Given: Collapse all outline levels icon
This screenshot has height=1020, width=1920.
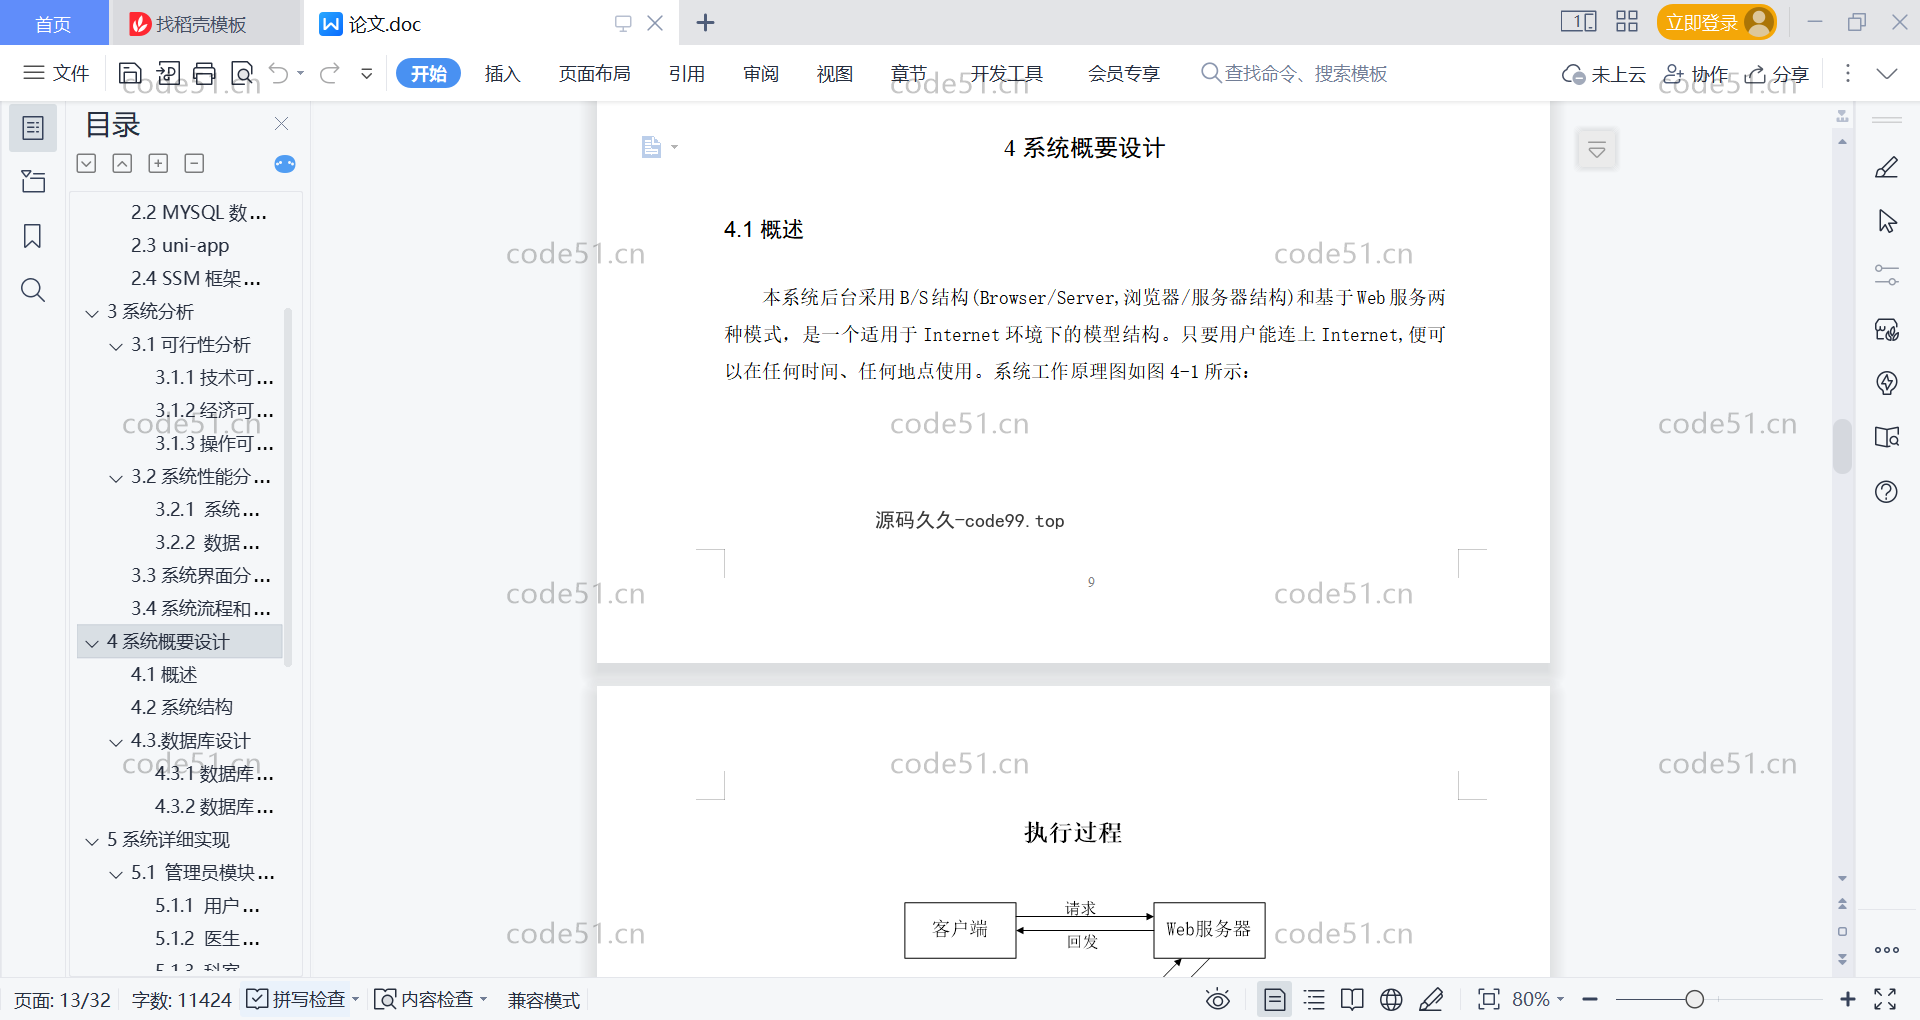Looking at the screenshot, I should pos(122,163).
